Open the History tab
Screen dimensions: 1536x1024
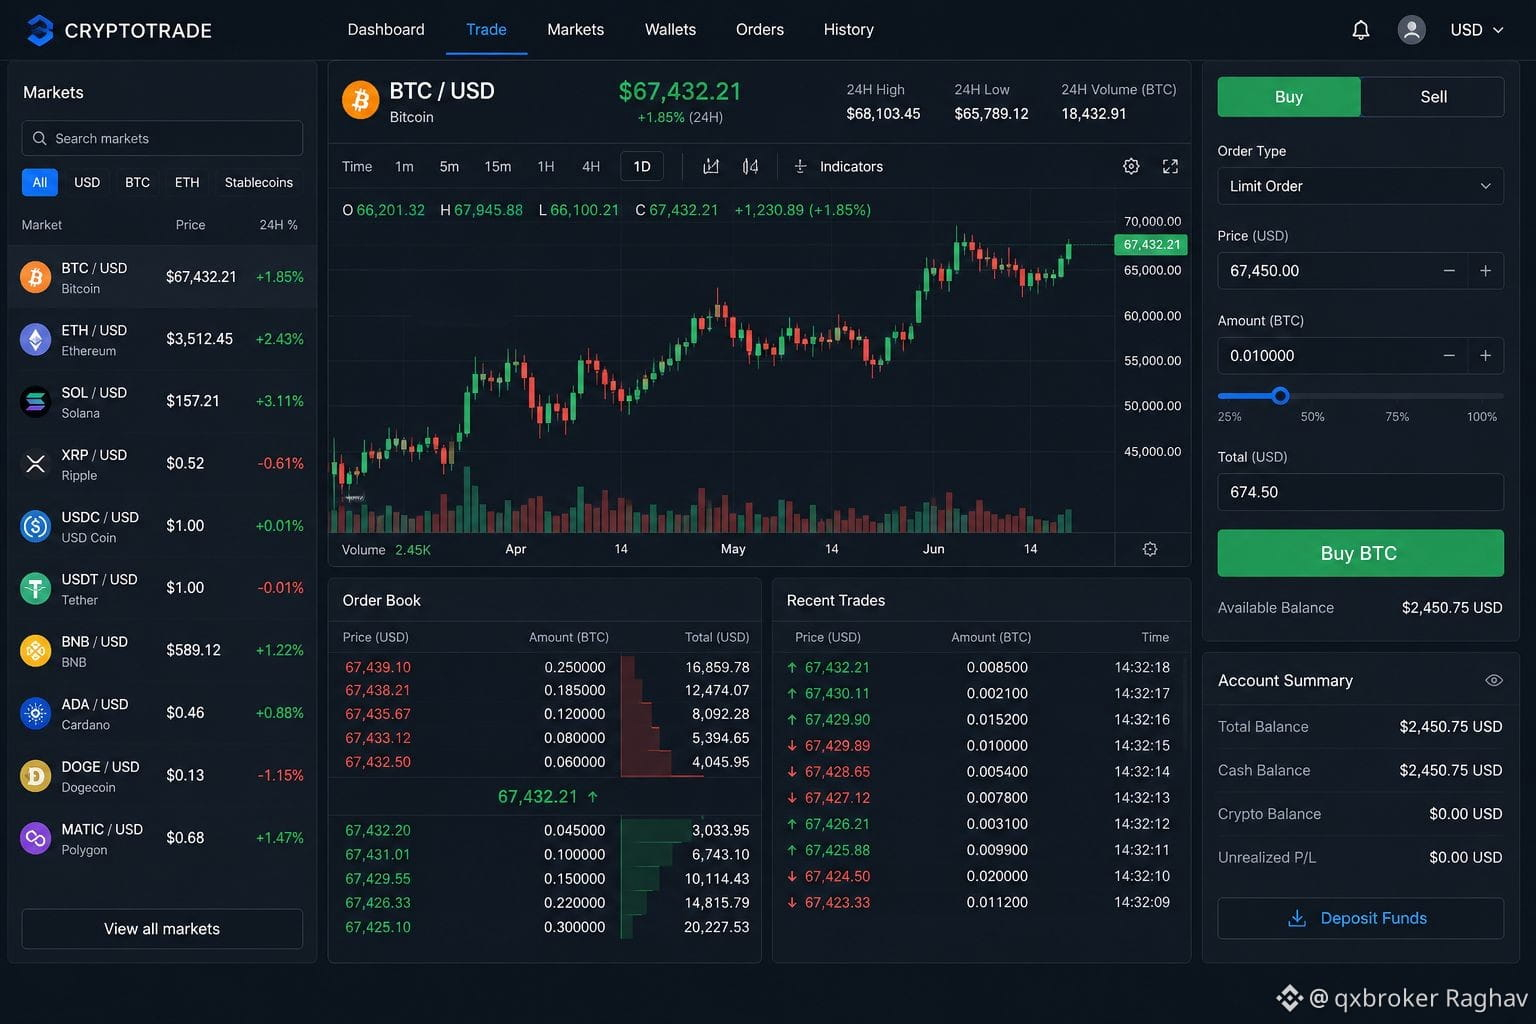[849, 30]
